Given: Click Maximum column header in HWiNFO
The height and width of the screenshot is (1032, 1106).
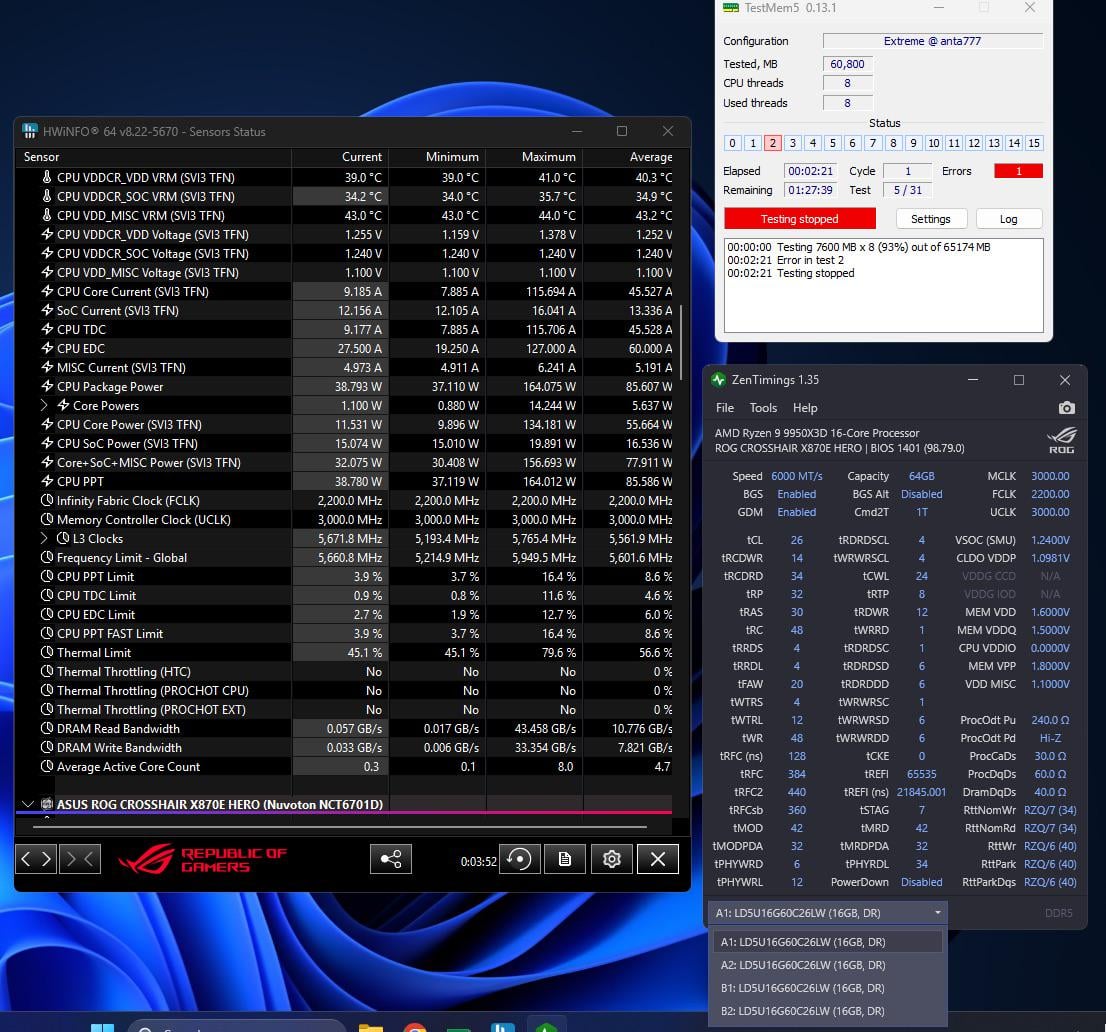Looking at the screenshot, I should tap(535, 157).
